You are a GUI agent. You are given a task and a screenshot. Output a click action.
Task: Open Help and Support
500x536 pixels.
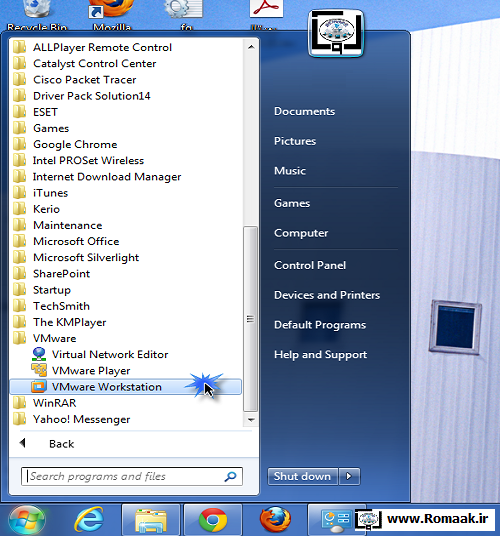320,354
